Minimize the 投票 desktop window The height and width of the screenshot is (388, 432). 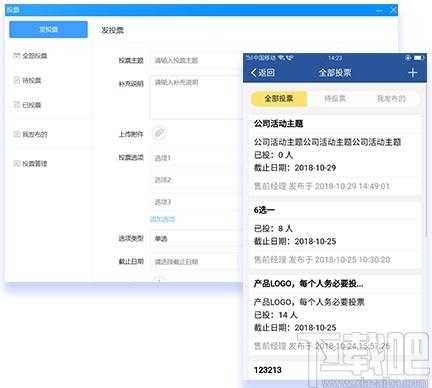(x=379, y=10)
